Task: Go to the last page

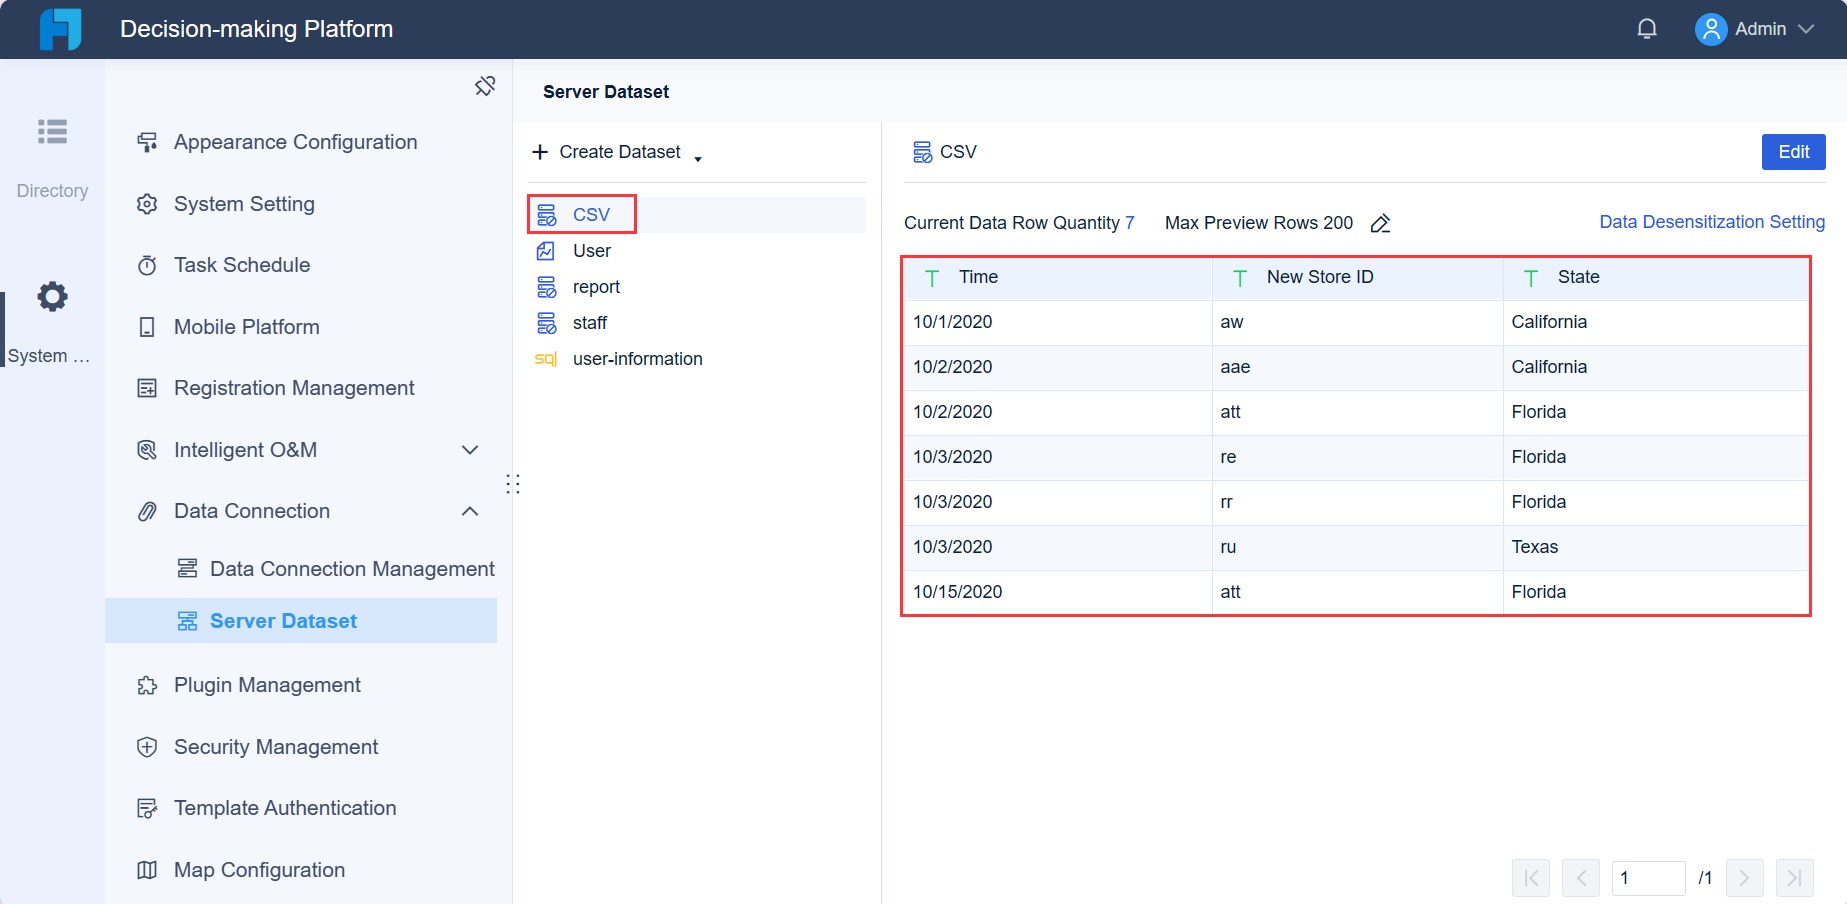Action: tap(1794, 878)
